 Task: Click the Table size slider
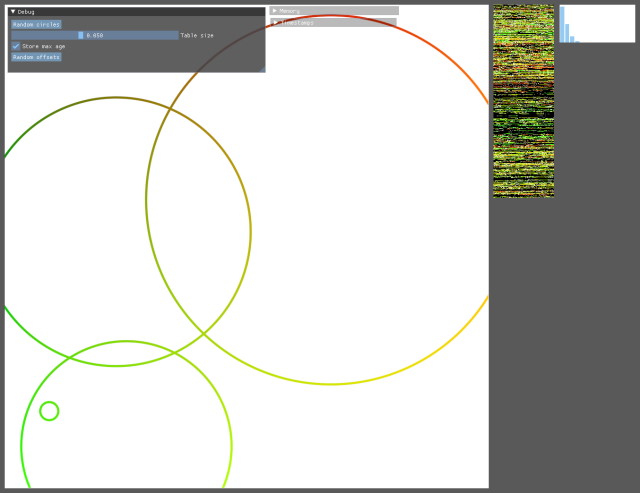[x=95, y=36]
